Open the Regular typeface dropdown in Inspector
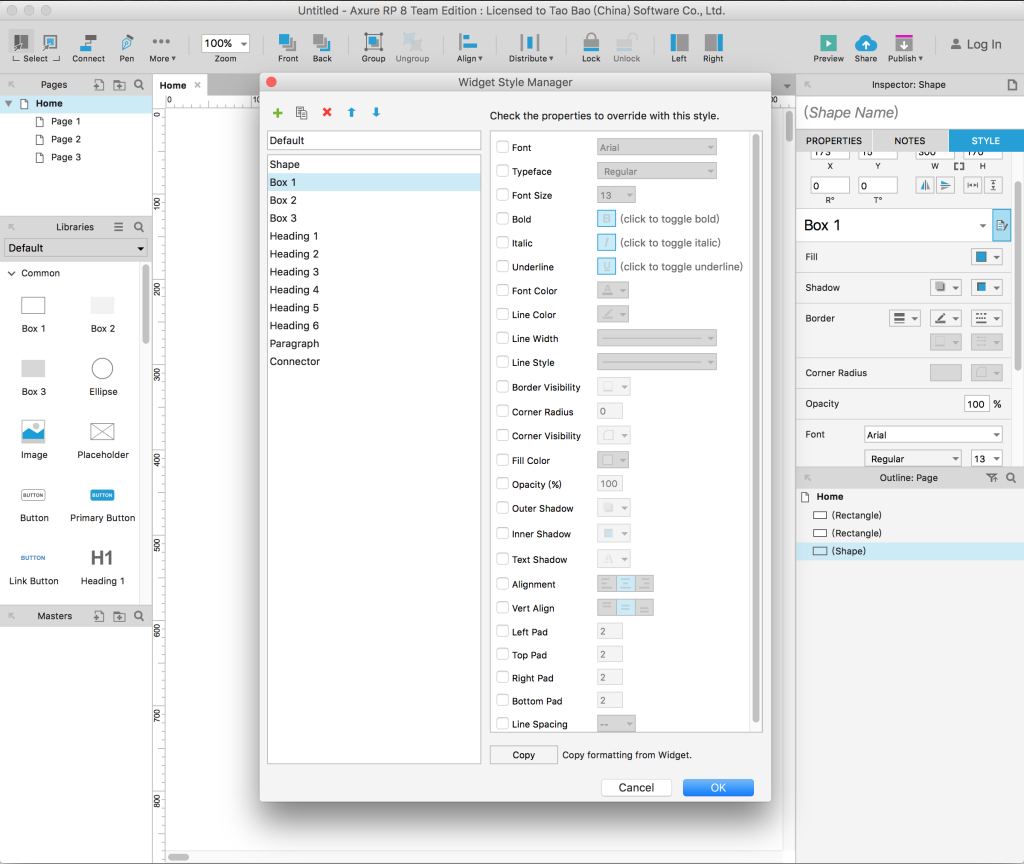Image resolution: width=1024 pixels, height=864 pixels. [912, 458]
